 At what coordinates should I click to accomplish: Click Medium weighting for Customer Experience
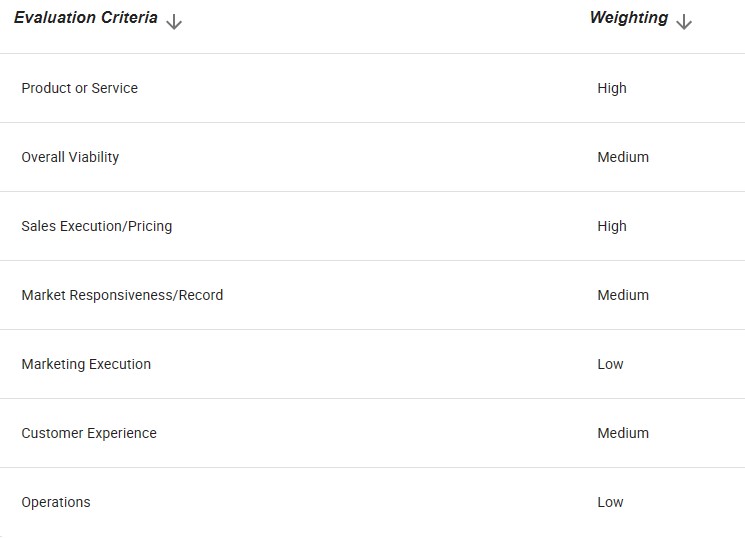click(623, 433)
